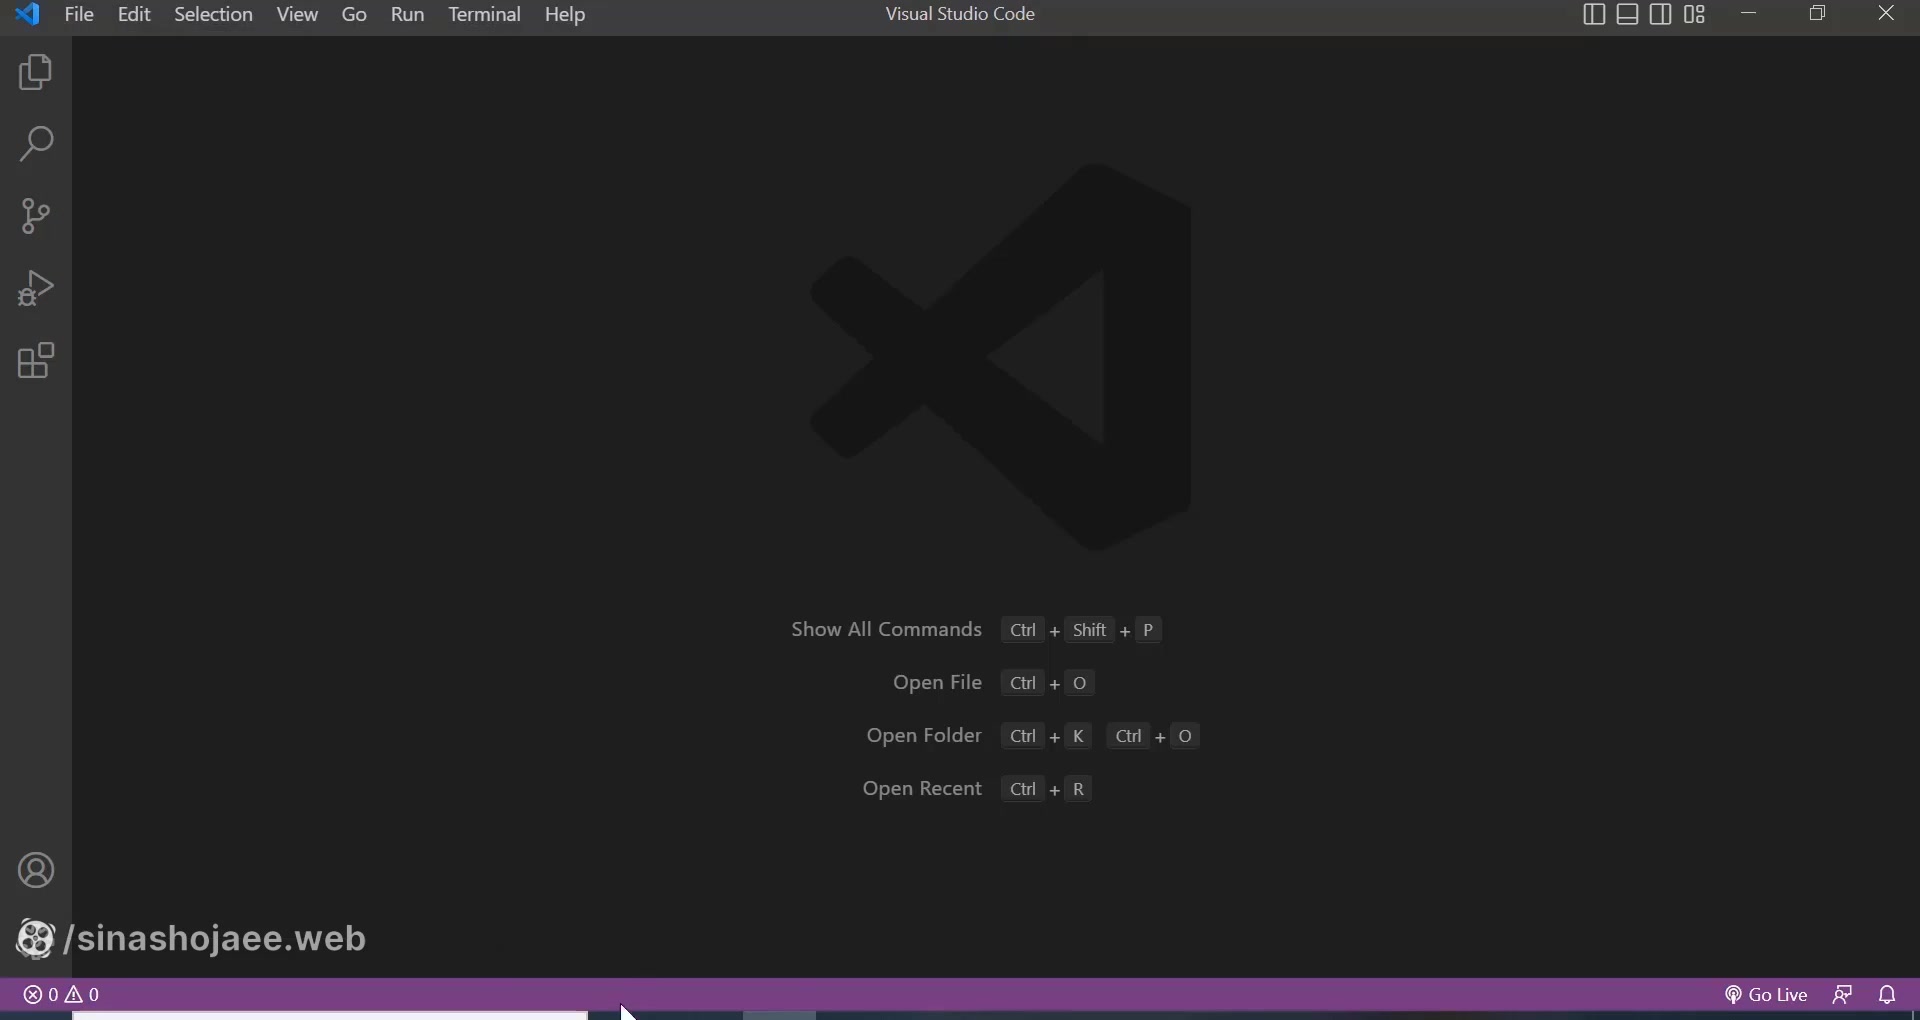The image size is (1920, 1020).
Task: Show errors count in status bar
Action: pos(41,997)
